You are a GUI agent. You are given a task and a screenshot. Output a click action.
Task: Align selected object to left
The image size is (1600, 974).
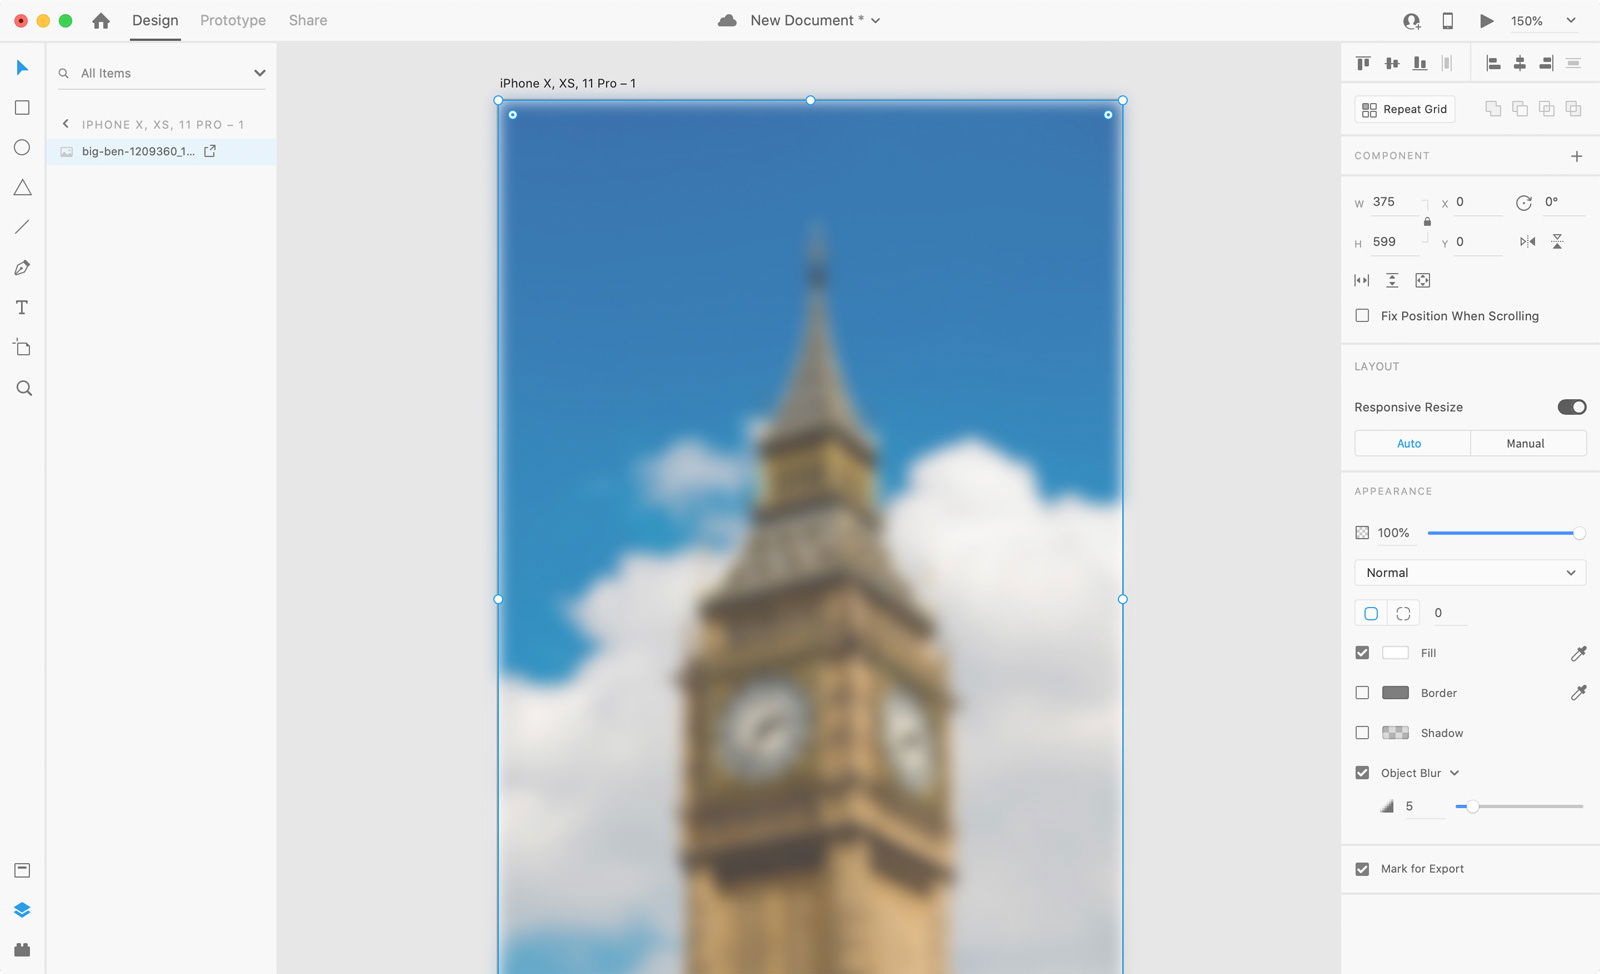click(1493, 64)
